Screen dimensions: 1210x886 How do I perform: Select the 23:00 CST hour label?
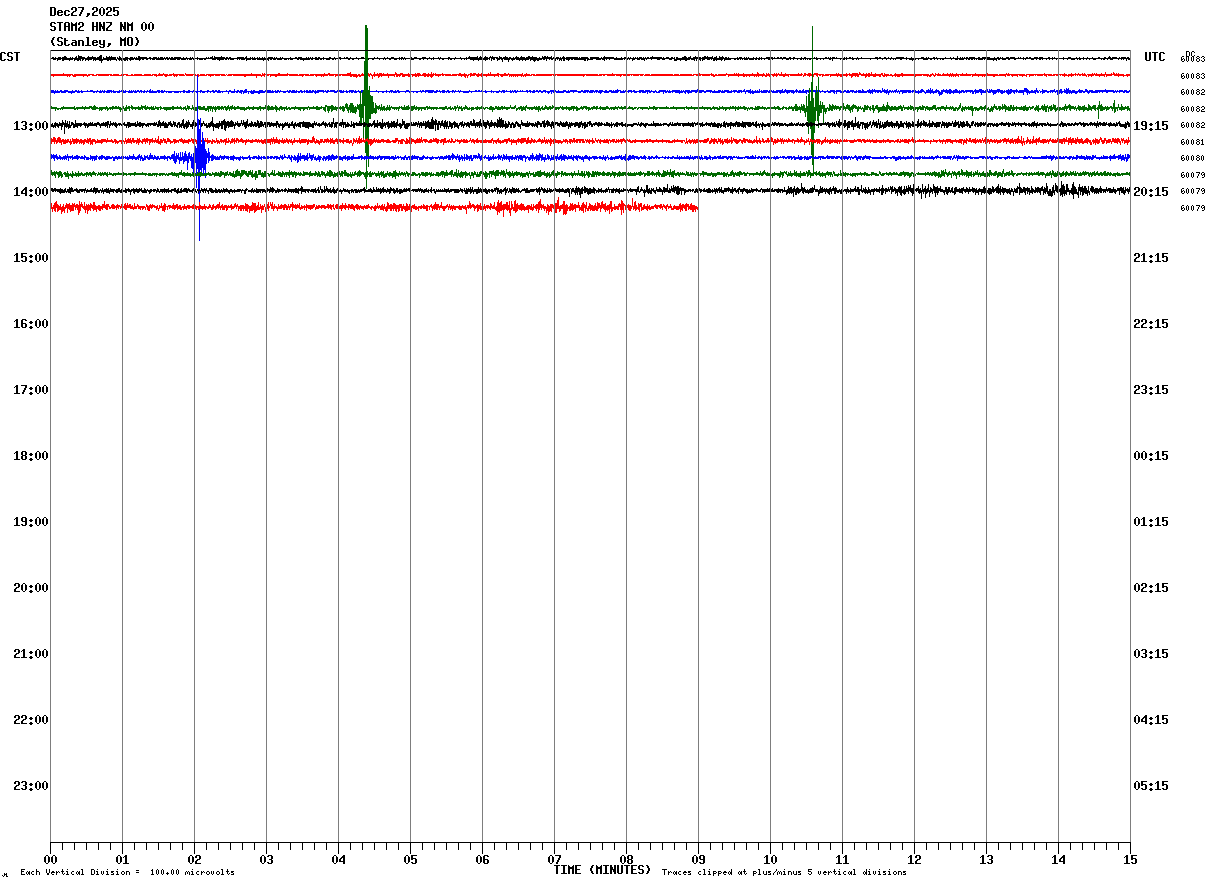30,786
